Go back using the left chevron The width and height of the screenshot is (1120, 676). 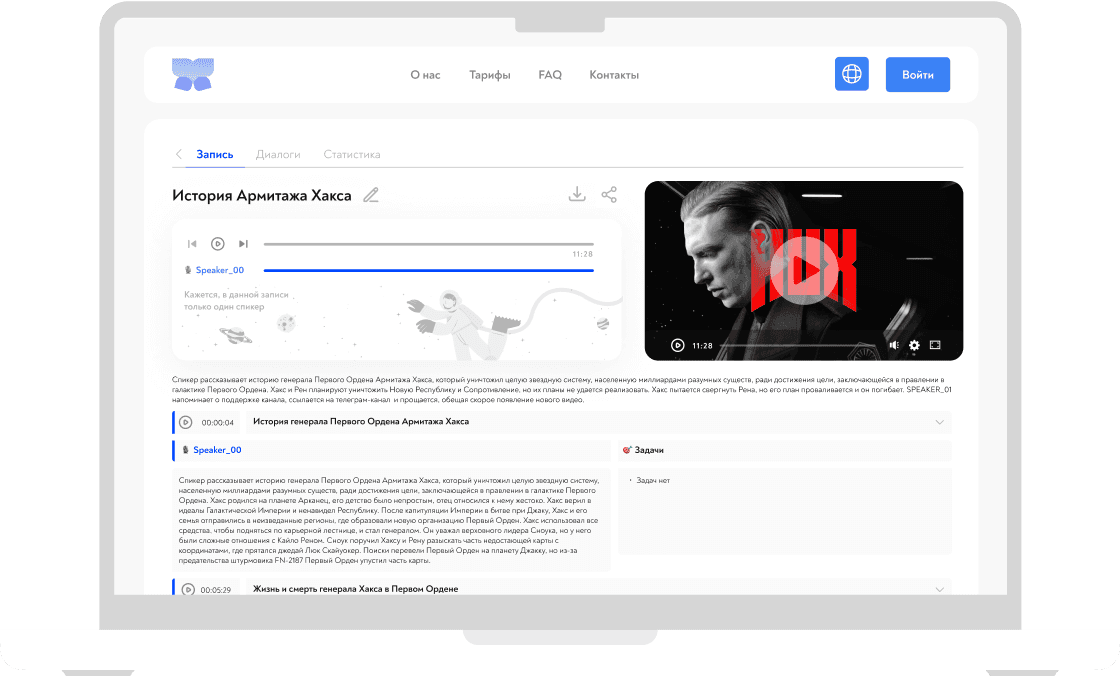pyautogui.click(x=179, y=155)
